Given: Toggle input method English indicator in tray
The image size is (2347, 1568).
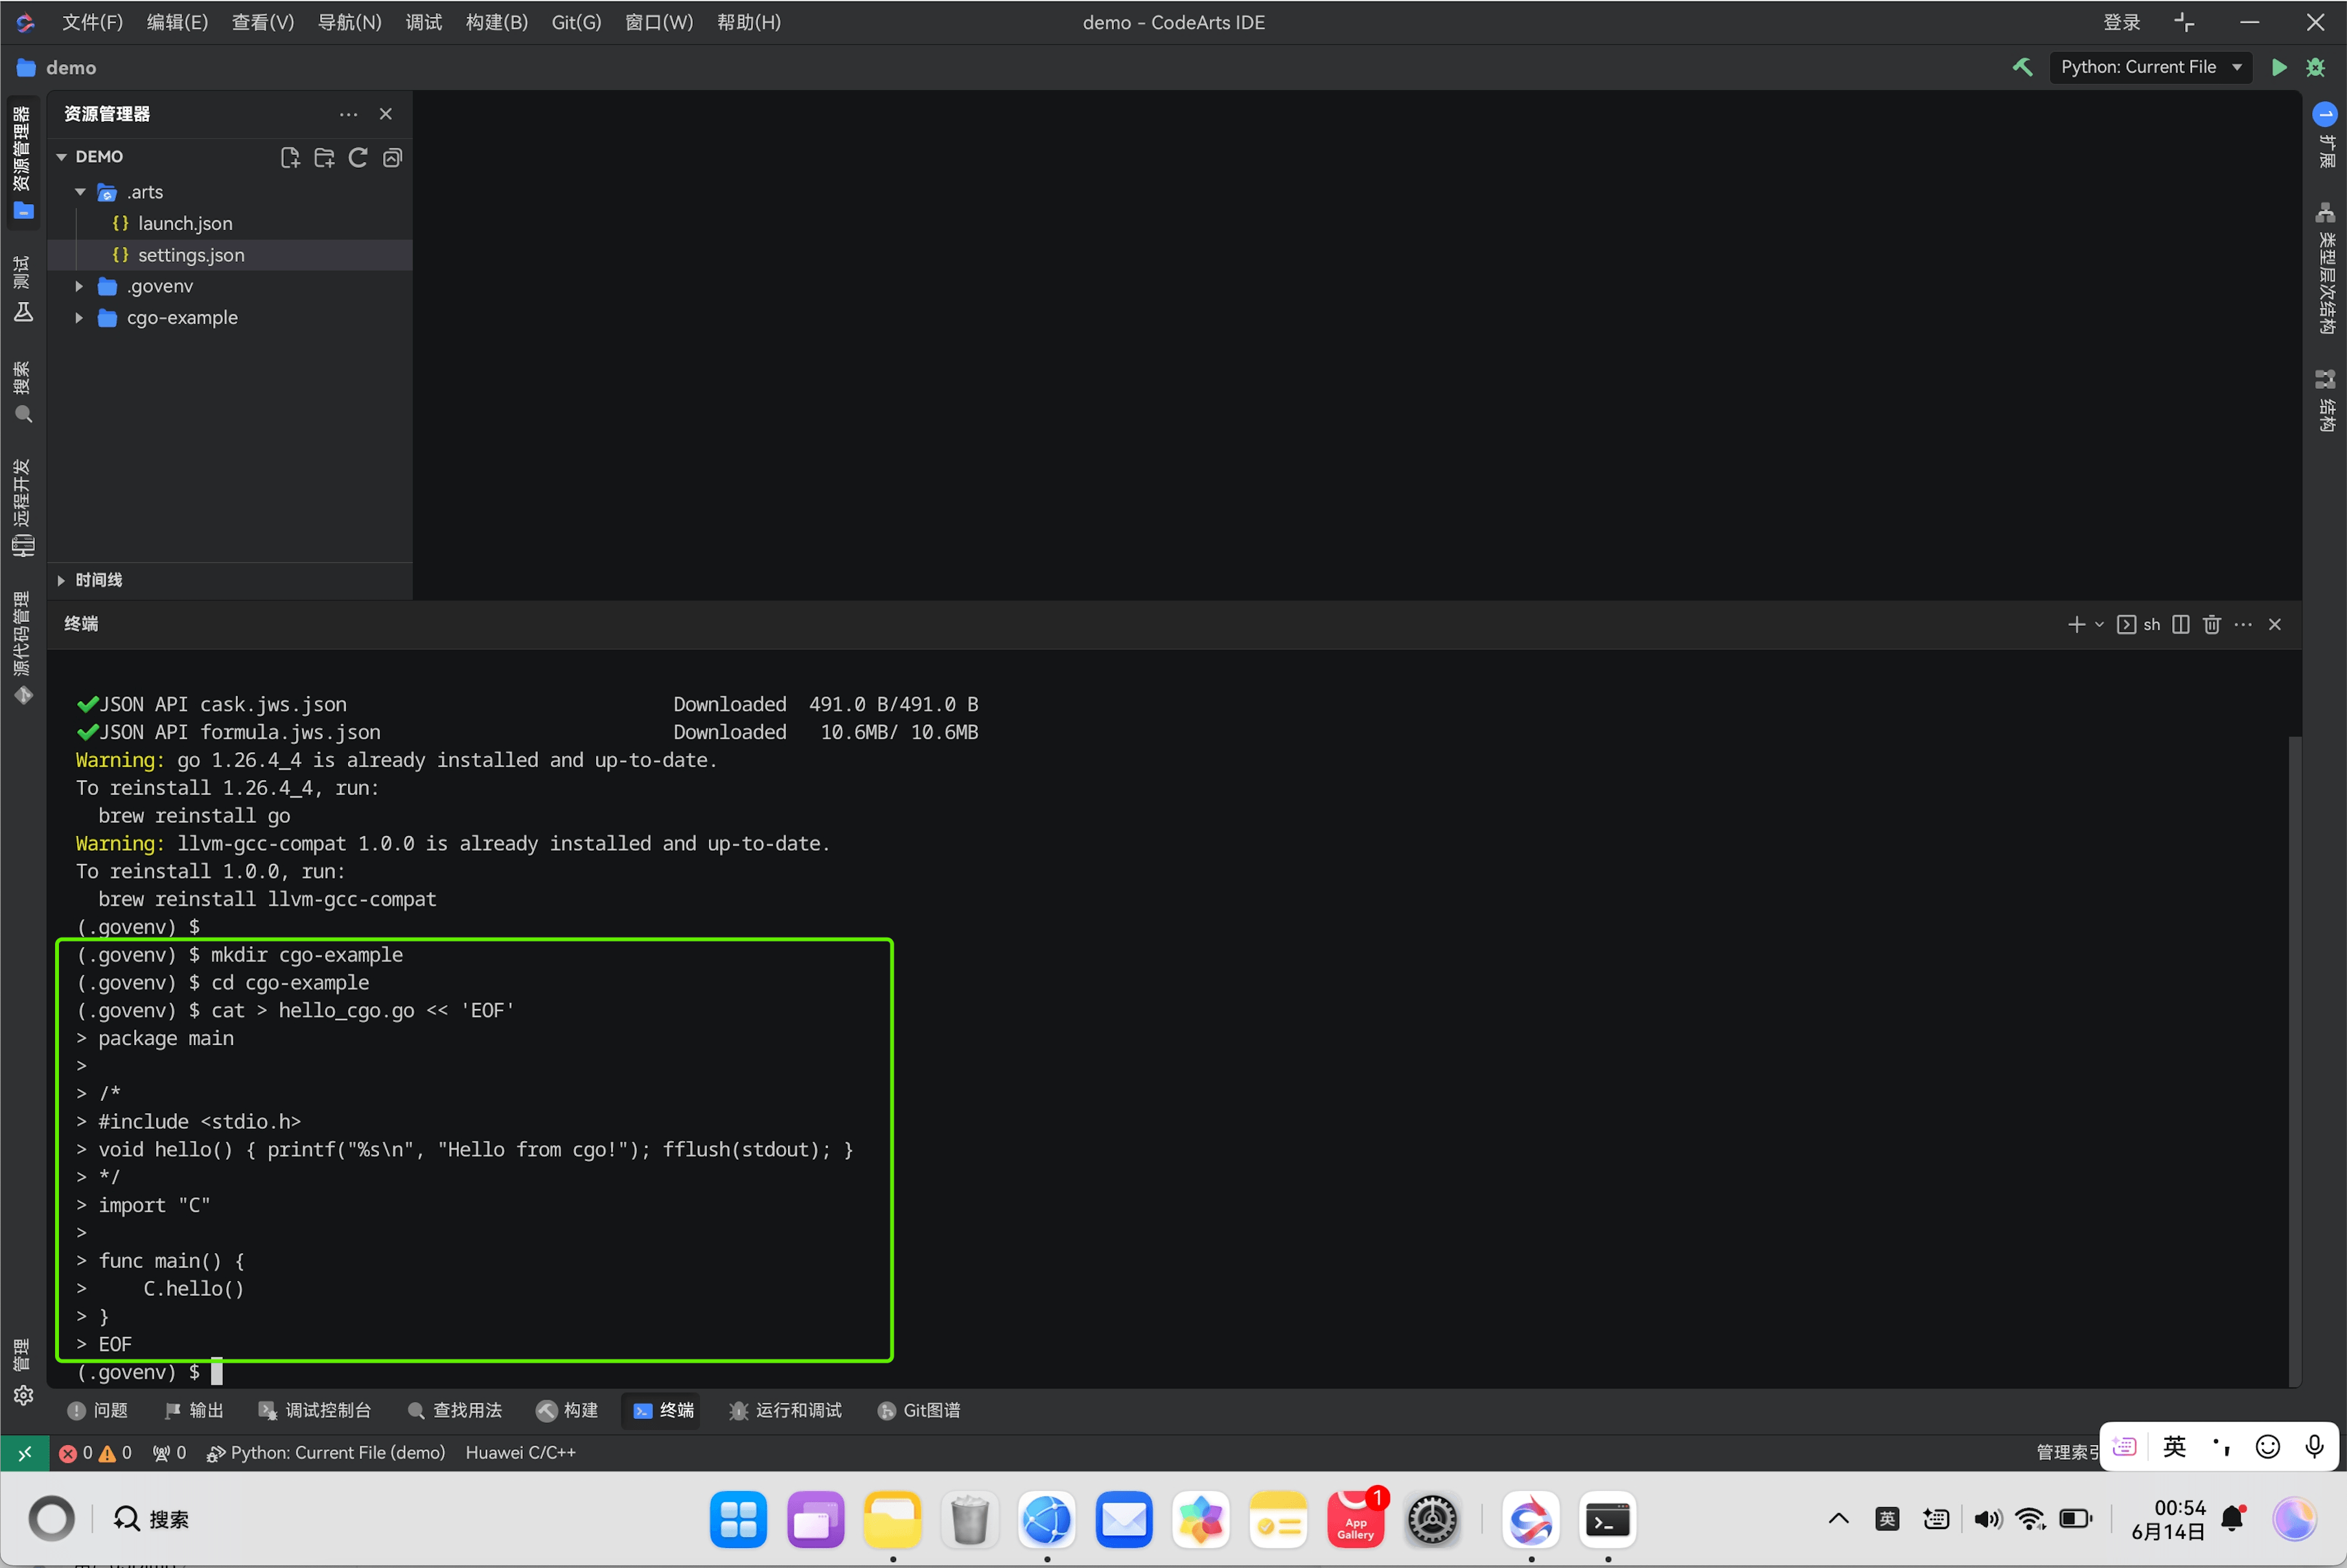Looking at the screenshot, I should click(x=1886, y=1519).
